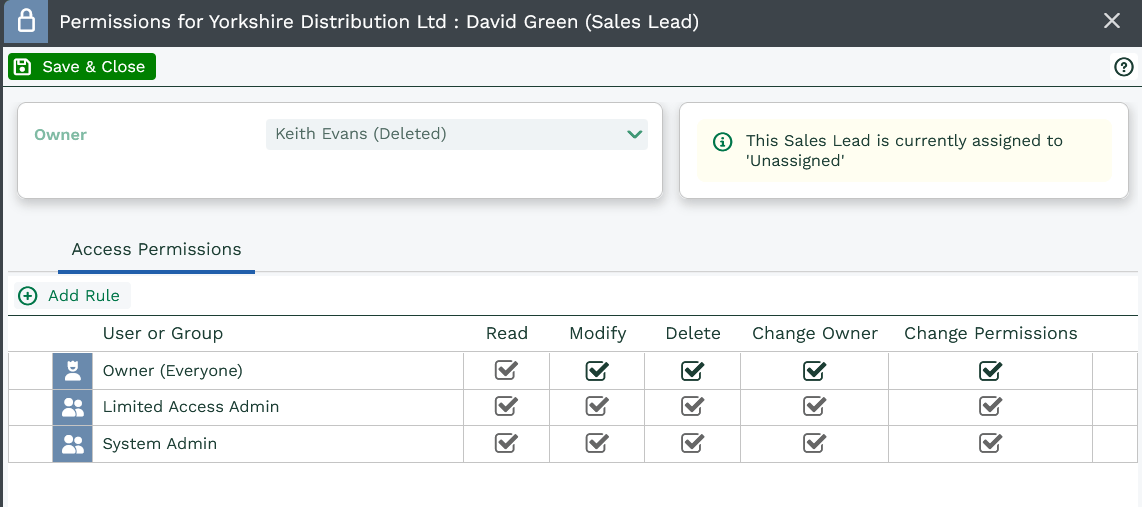This screenshot has height=507, width=1142.
Task: Click Add Rule to create a permission
Action: pos(83,296)
